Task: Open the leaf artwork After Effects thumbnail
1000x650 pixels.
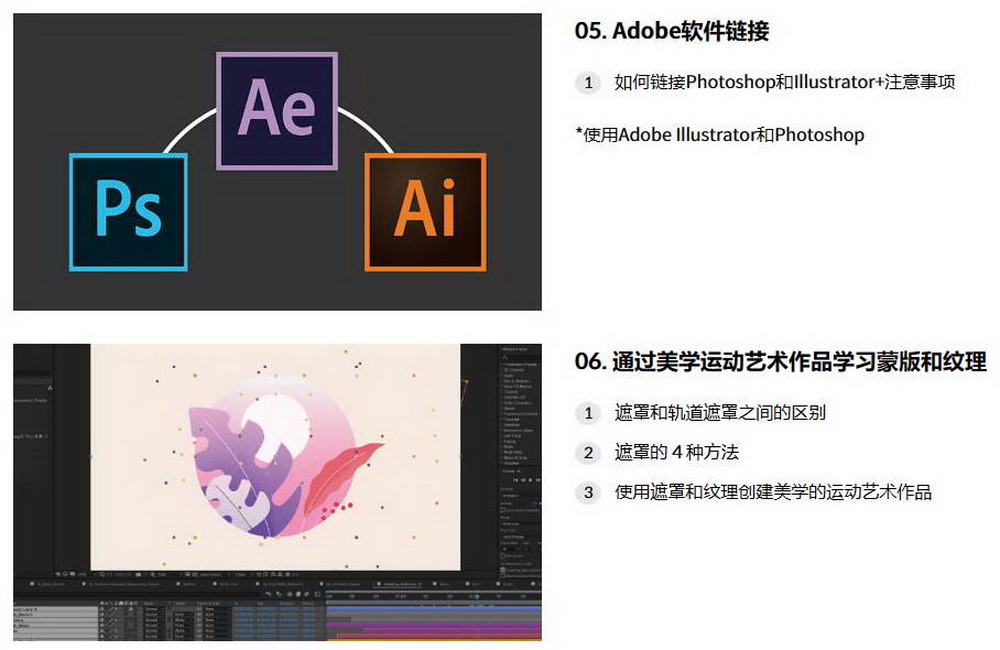Action: [x=277, y=492]
